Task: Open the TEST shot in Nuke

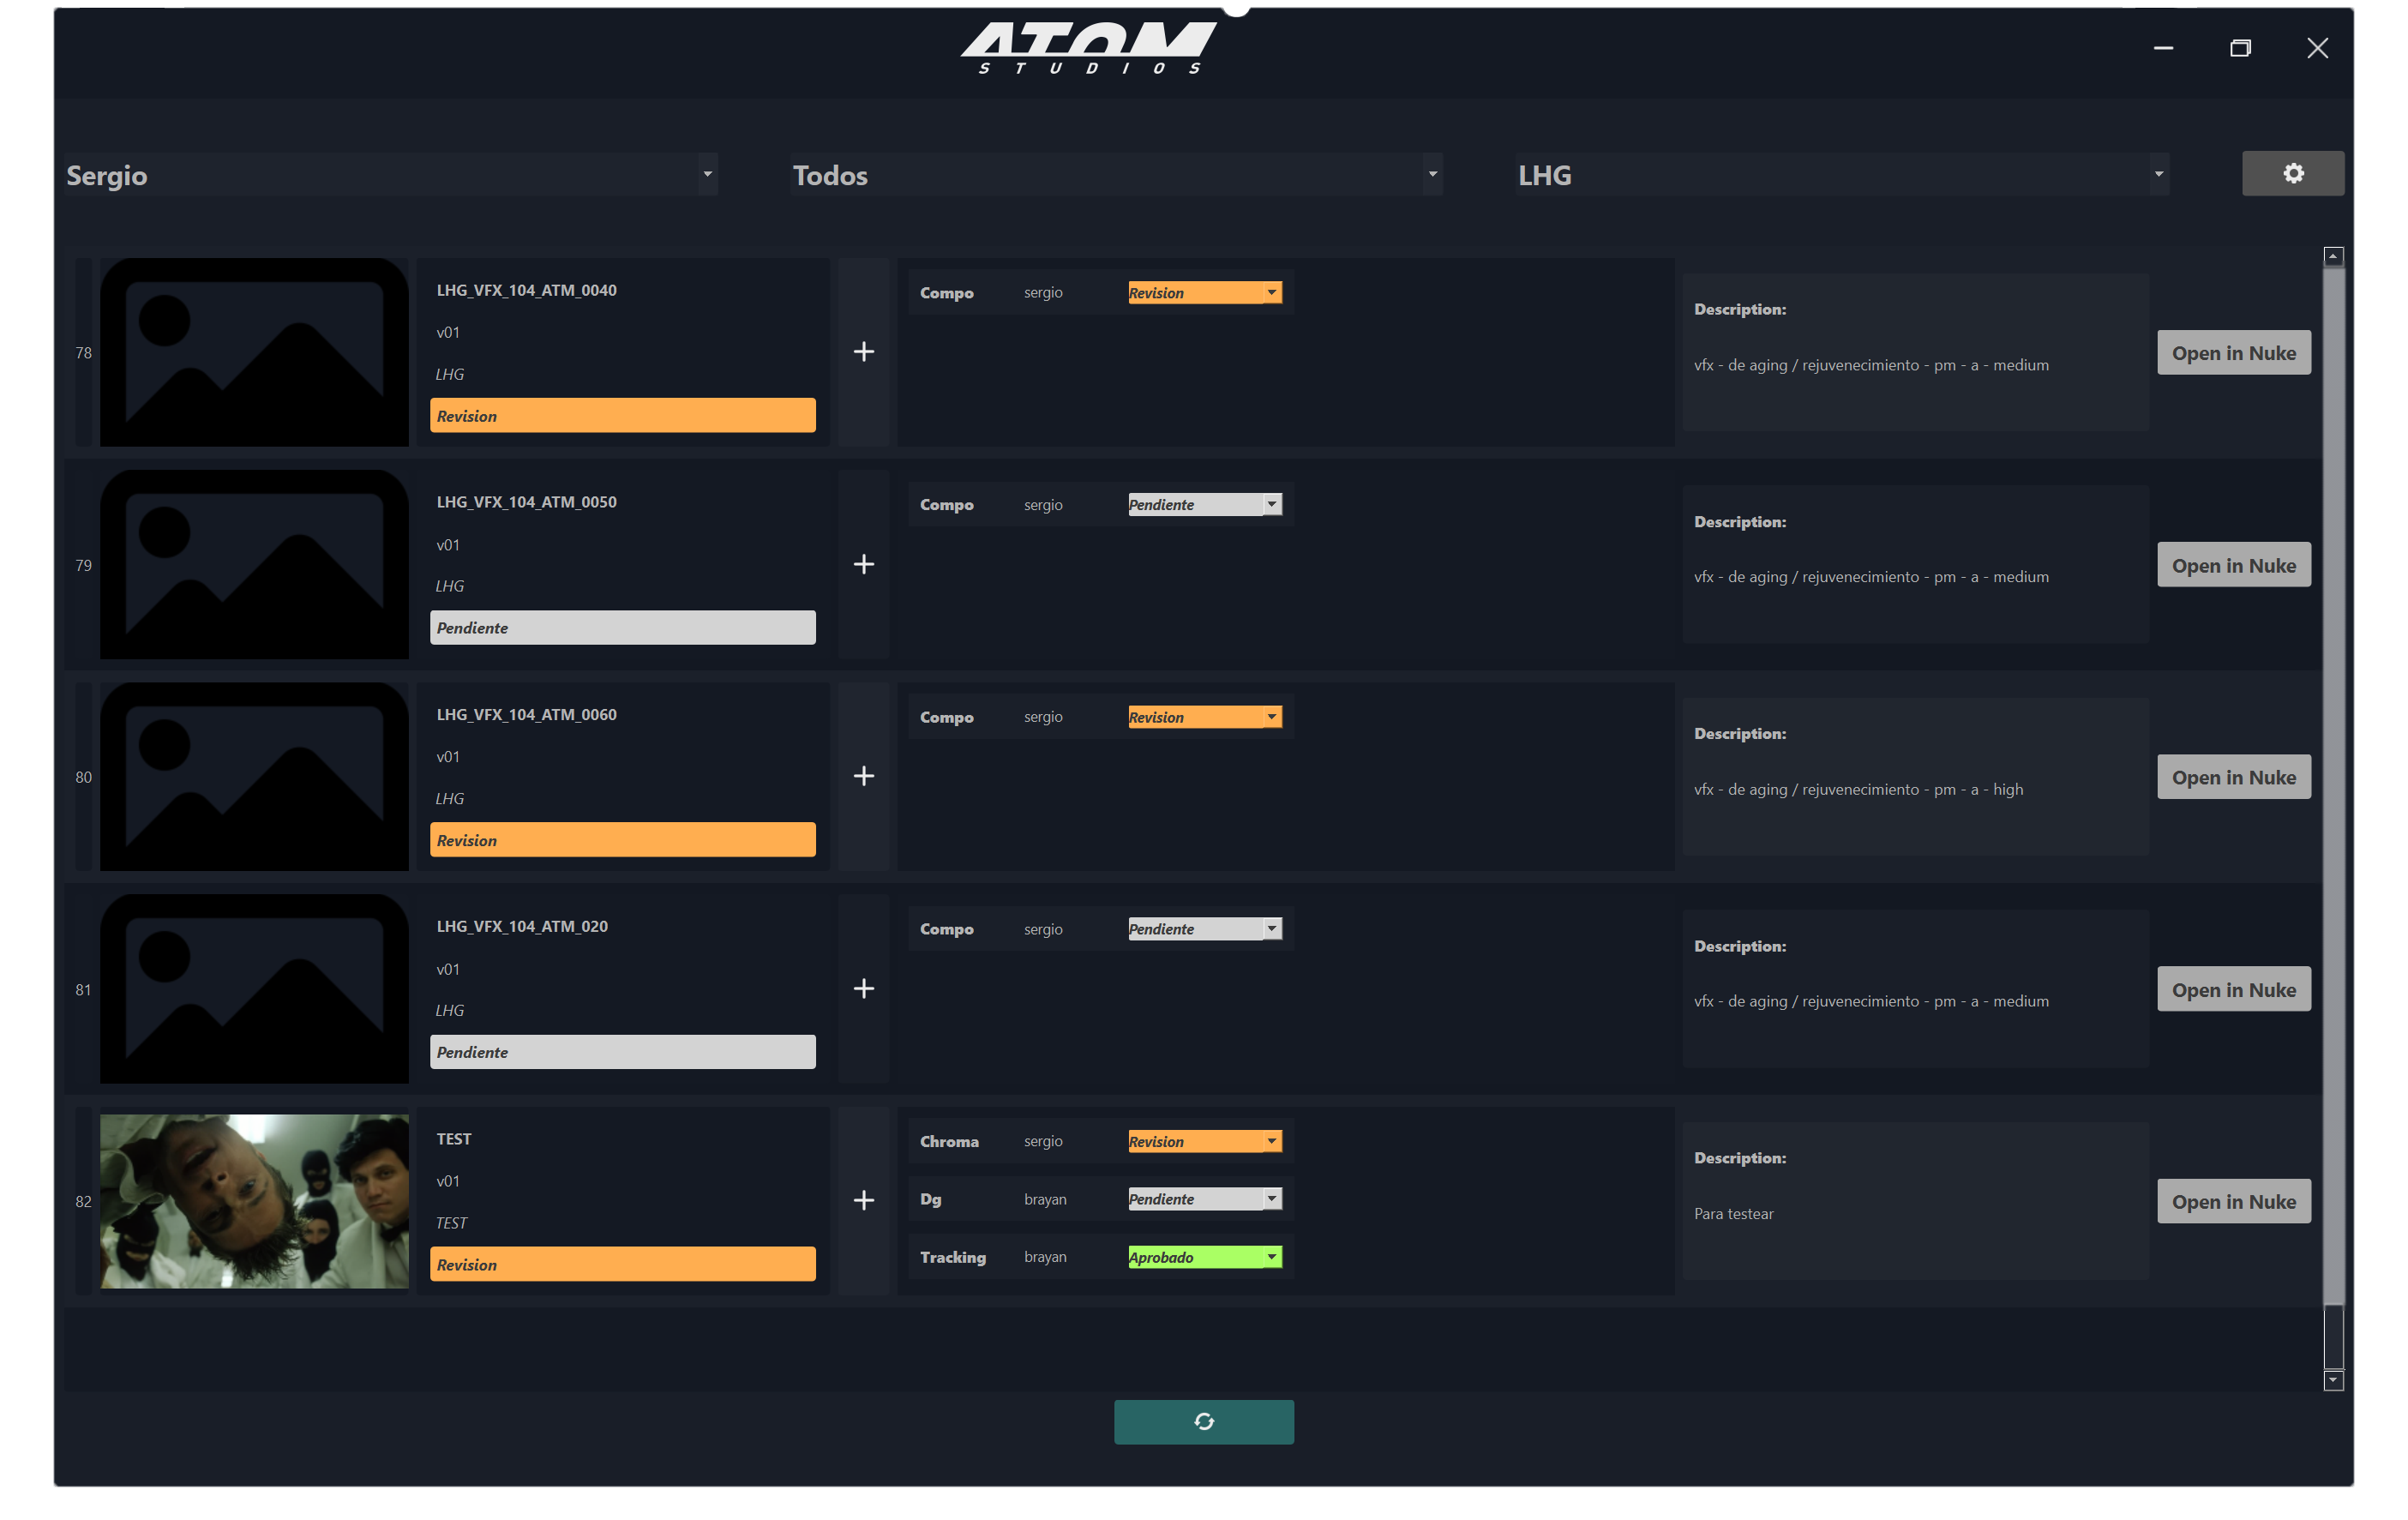Action: click(2233, 1200)
